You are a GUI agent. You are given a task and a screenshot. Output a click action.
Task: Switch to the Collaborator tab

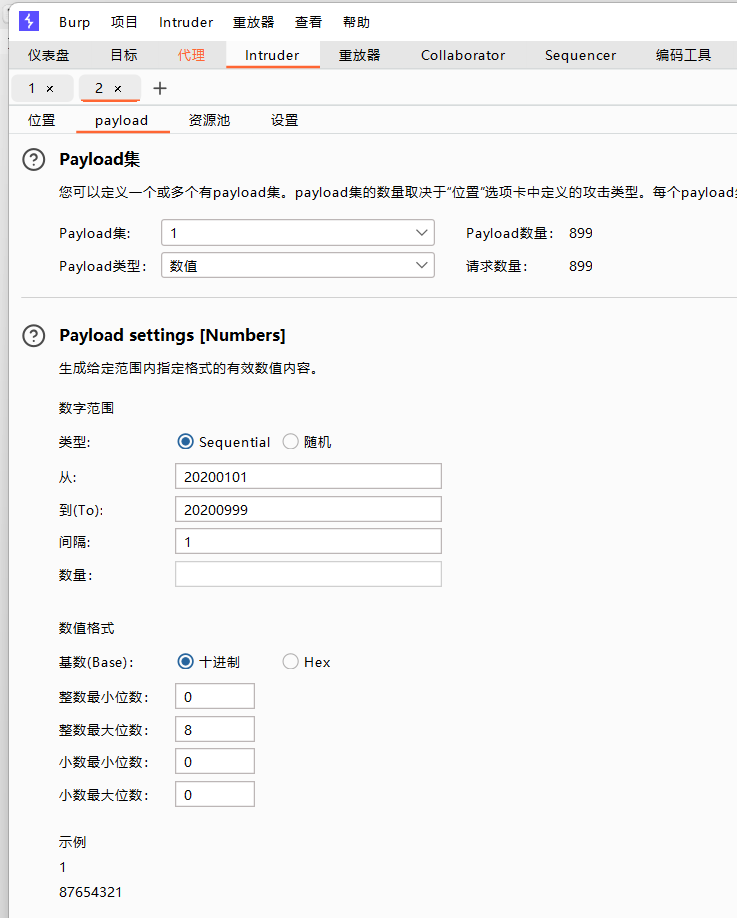pyautogui.click(x=463, y=55)
